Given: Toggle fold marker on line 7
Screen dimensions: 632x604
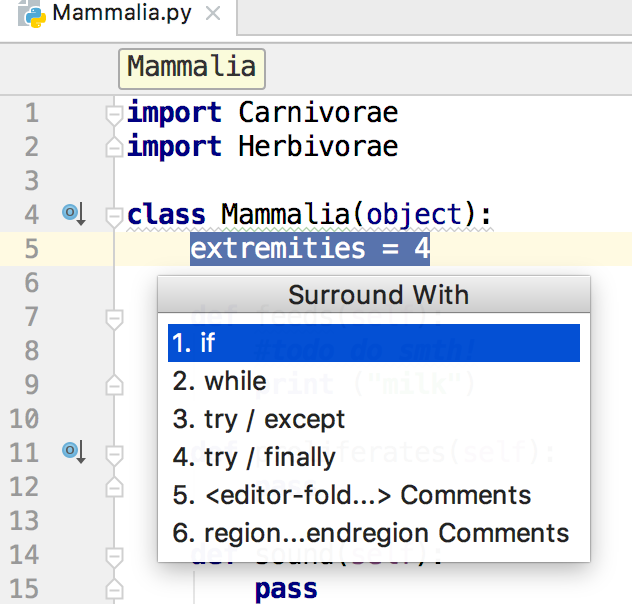Looking at the screenshot, I should pos(114,317).
